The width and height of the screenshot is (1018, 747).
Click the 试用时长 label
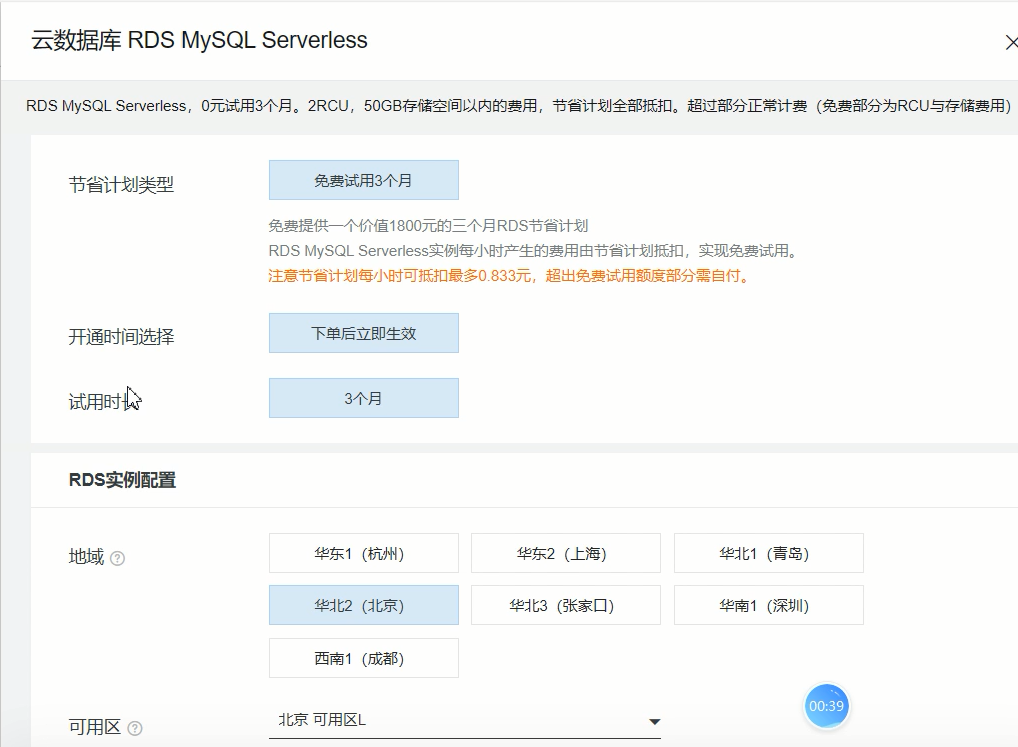(104, 402)
